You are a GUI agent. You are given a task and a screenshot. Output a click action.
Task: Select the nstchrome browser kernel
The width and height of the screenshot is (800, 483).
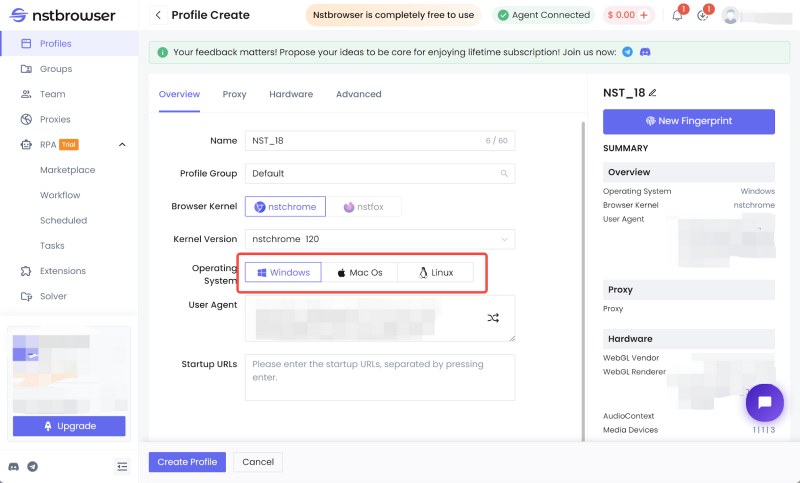coord(285,207)
